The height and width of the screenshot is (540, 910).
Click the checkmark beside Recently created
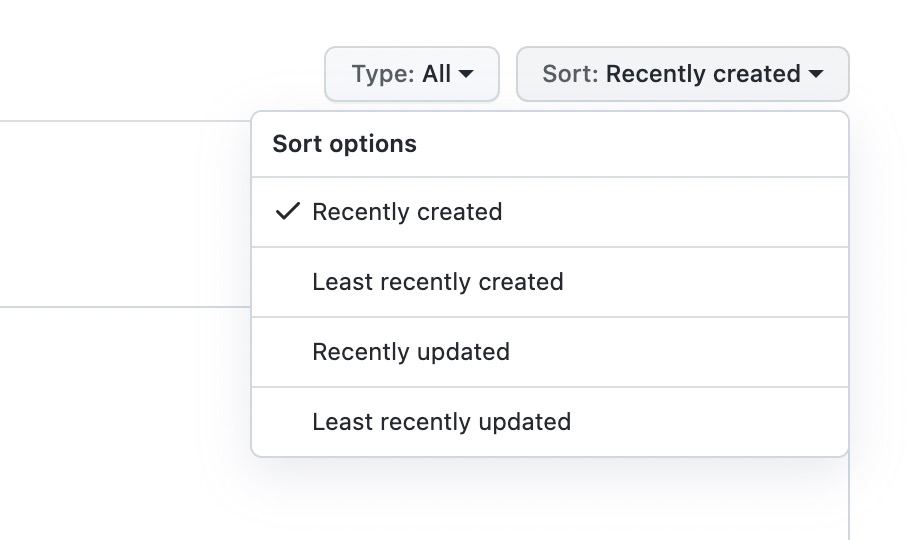click(287, 212)
